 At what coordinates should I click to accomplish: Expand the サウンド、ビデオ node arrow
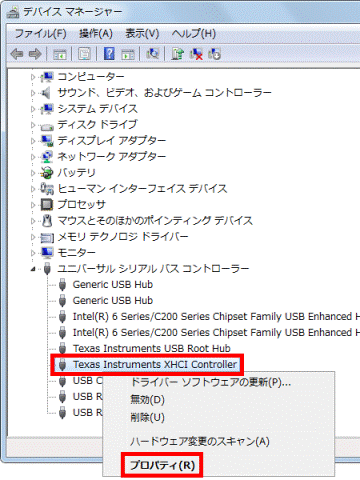click(33, 93)
